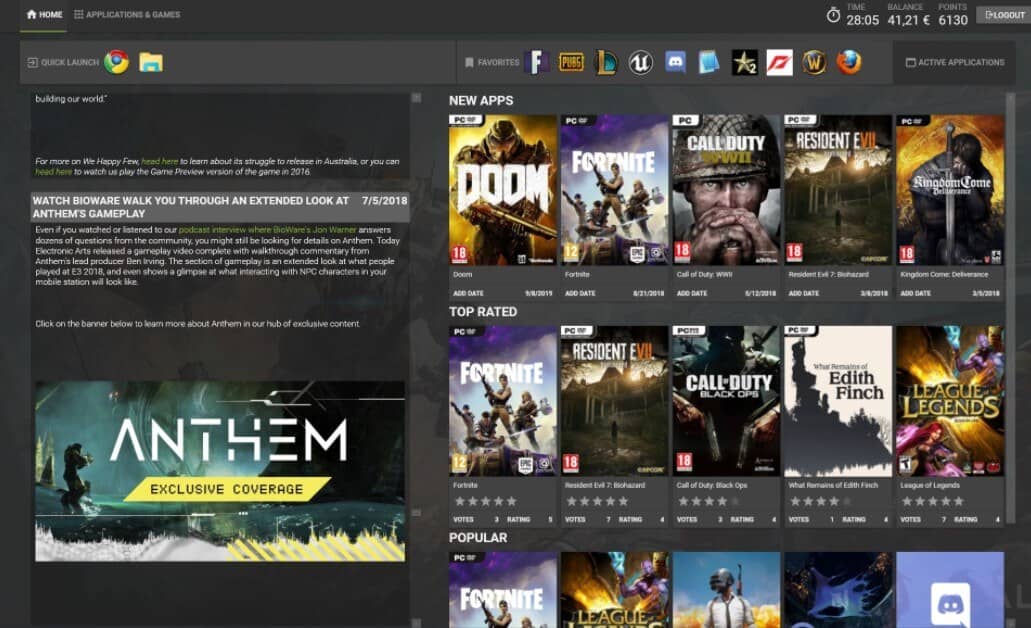This screenshot has height=628, width=1031.
Task: Launch Google Chrome from Quick Launch
Action: click(116, 62)
